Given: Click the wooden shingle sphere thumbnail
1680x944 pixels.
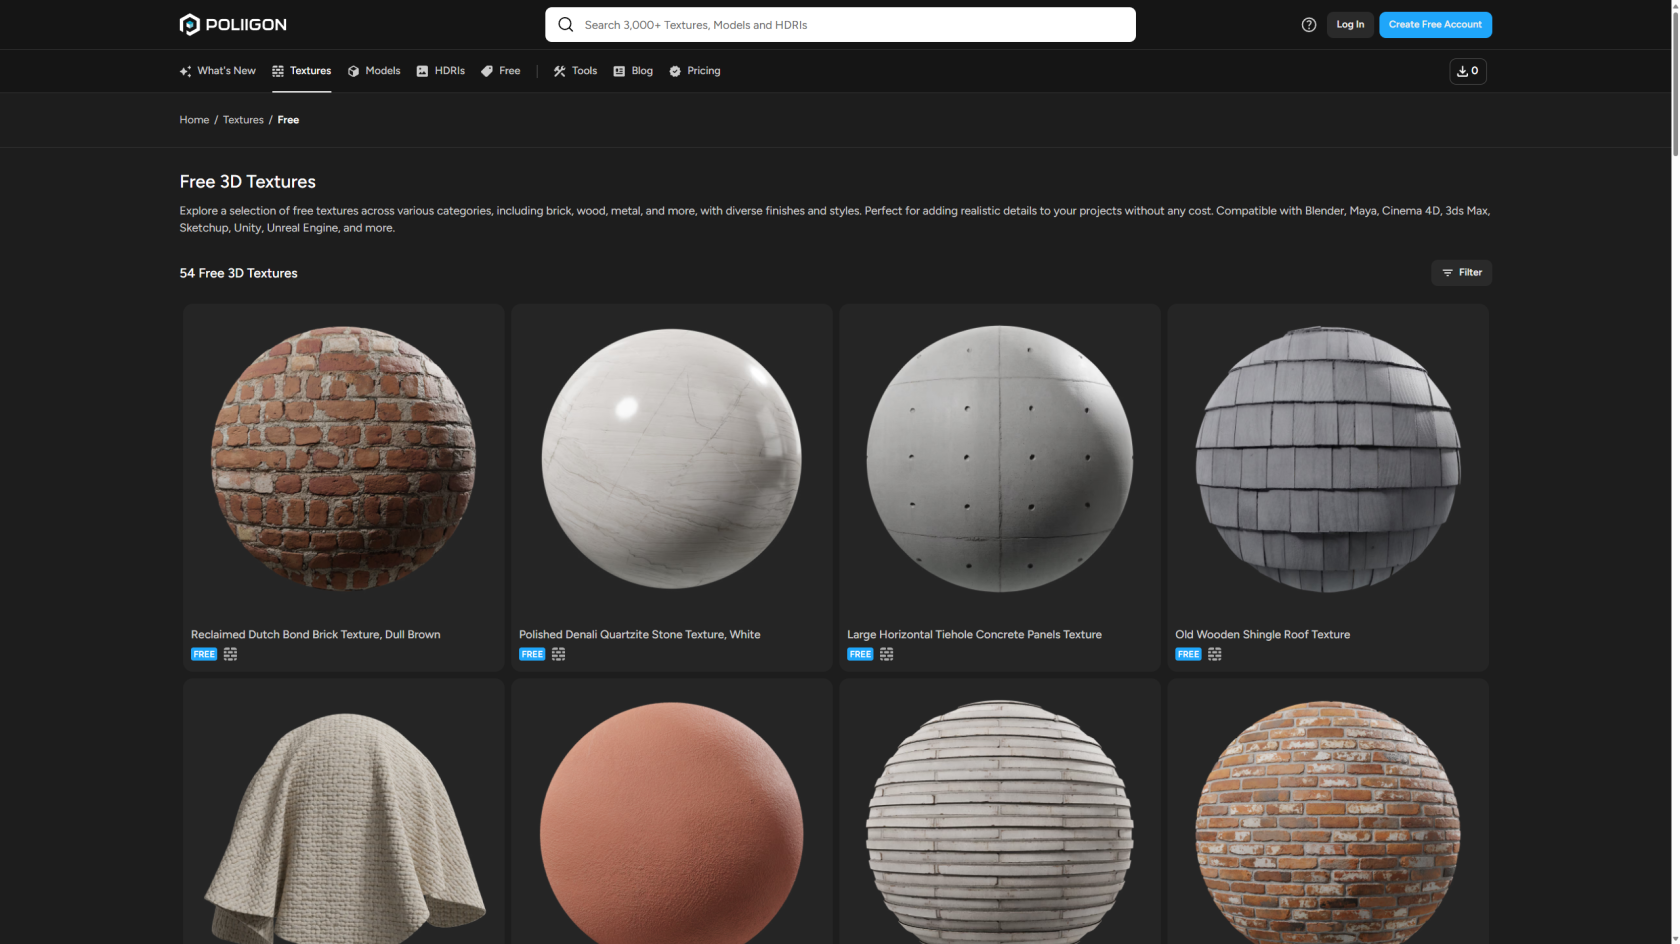Looking at the screenshot, I should (x=1328, y=459).
